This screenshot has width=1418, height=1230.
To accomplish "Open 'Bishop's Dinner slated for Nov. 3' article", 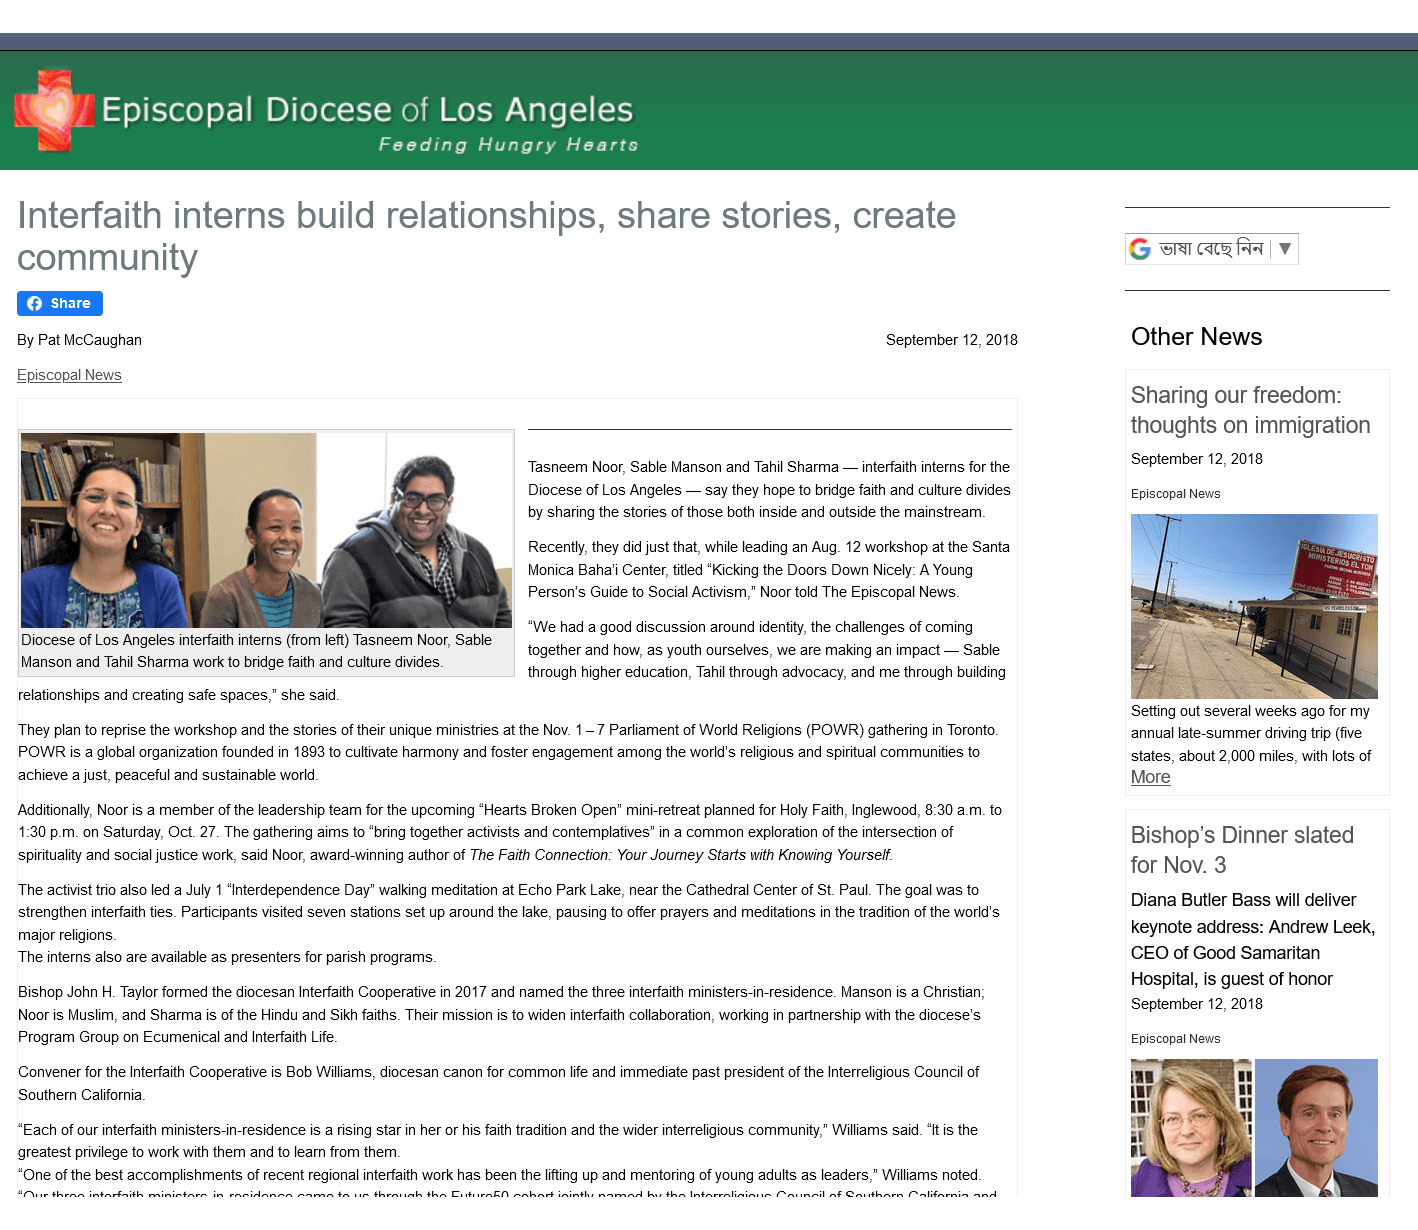I will (x=1242, y=850).
